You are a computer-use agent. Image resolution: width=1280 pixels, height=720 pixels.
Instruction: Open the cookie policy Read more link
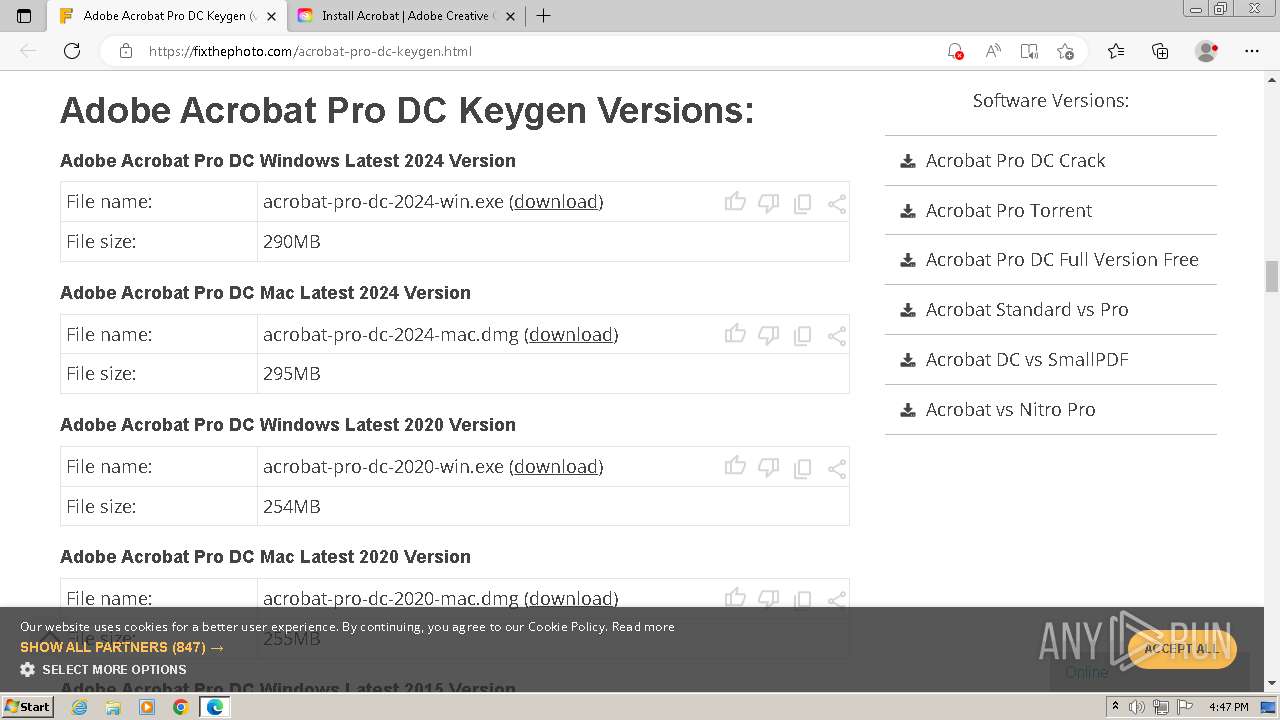tap(643, 626)
